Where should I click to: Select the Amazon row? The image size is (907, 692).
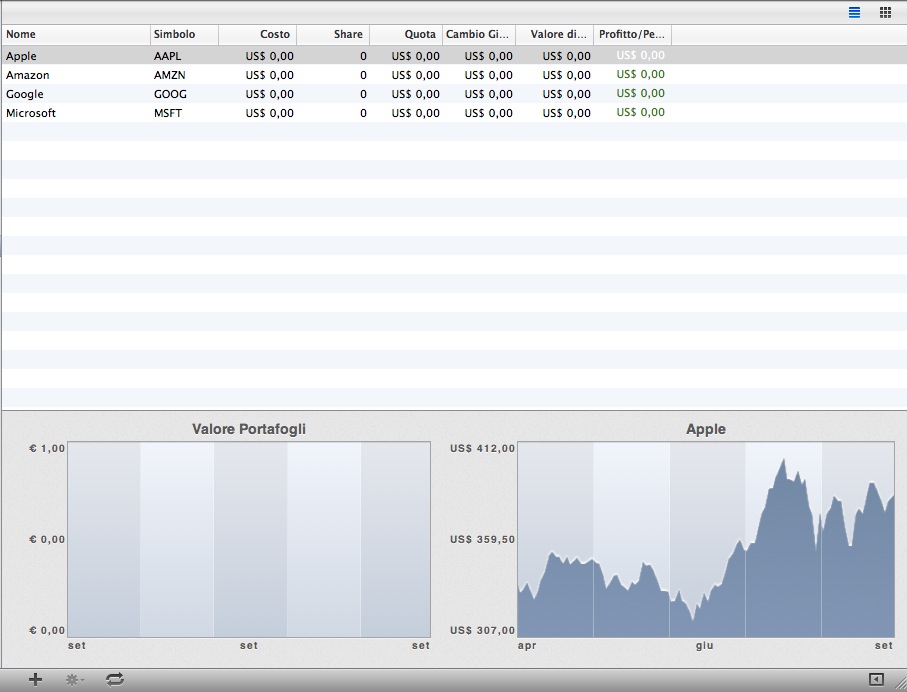[x=454, y=75]
